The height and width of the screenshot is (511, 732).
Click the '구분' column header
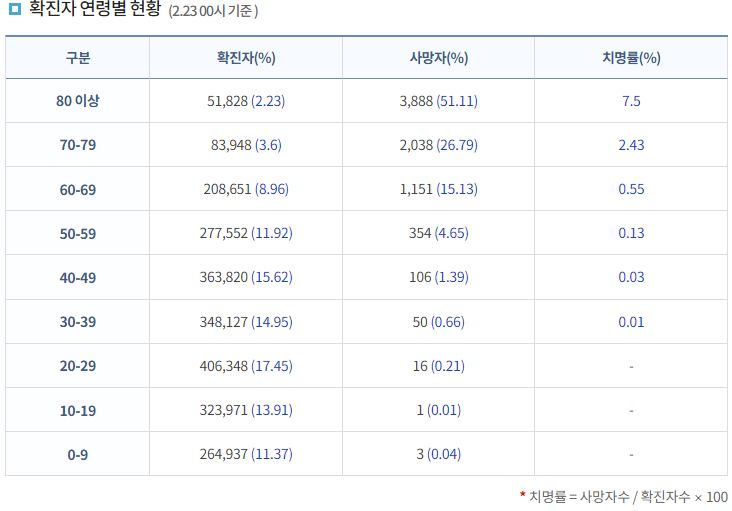point(77,58)
